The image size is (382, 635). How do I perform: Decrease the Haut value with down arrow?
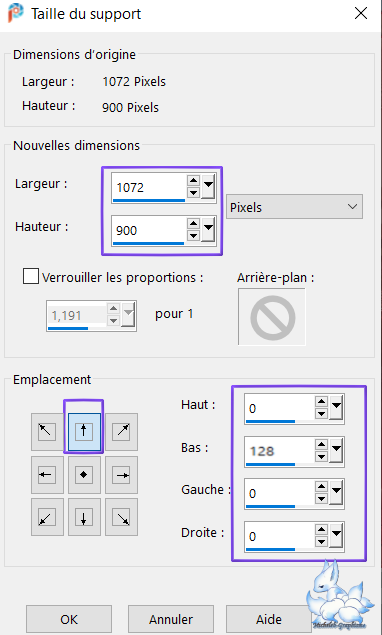point(321,414)
